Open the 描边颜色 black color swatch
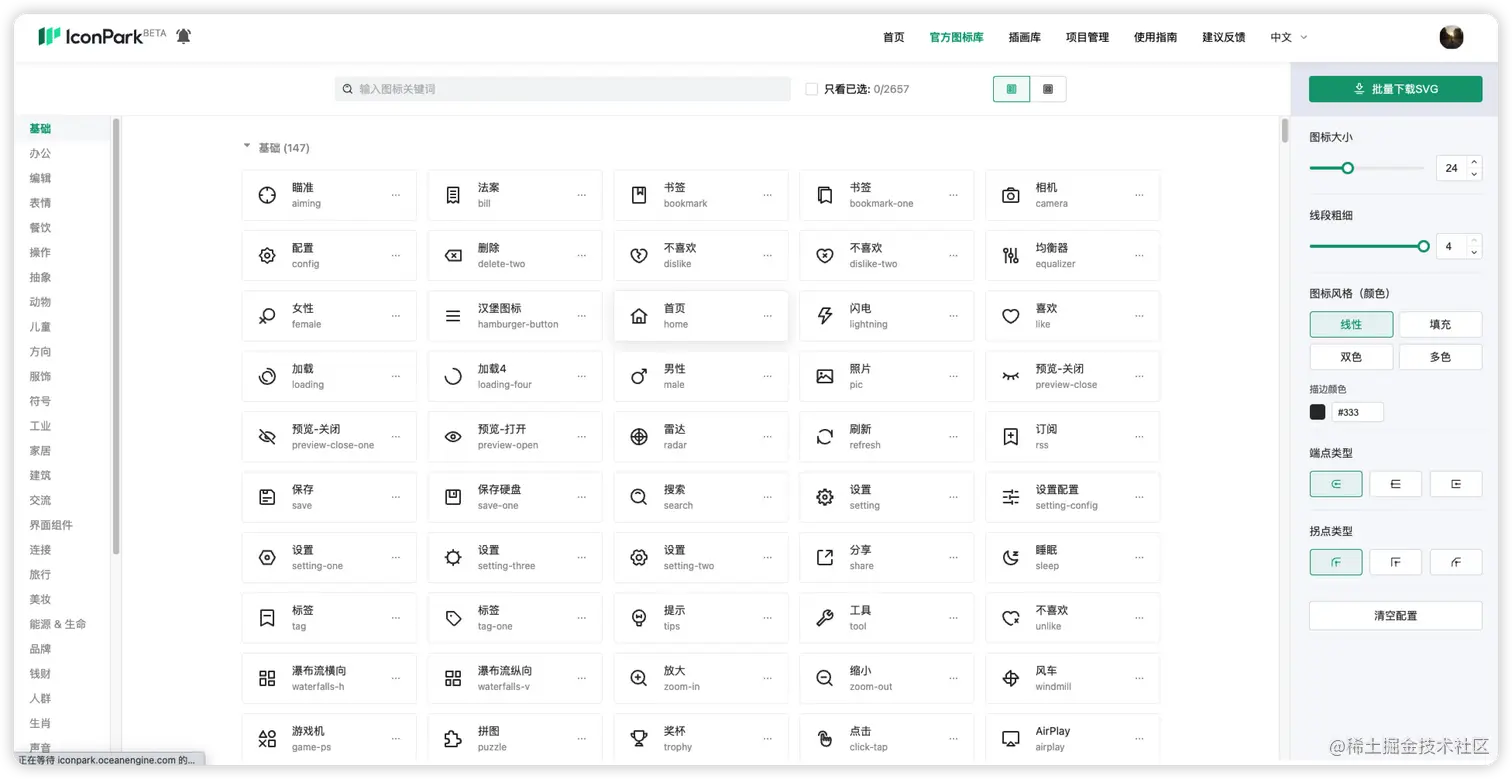Viewport: 1512px width, 779px height. point(1317,412)
